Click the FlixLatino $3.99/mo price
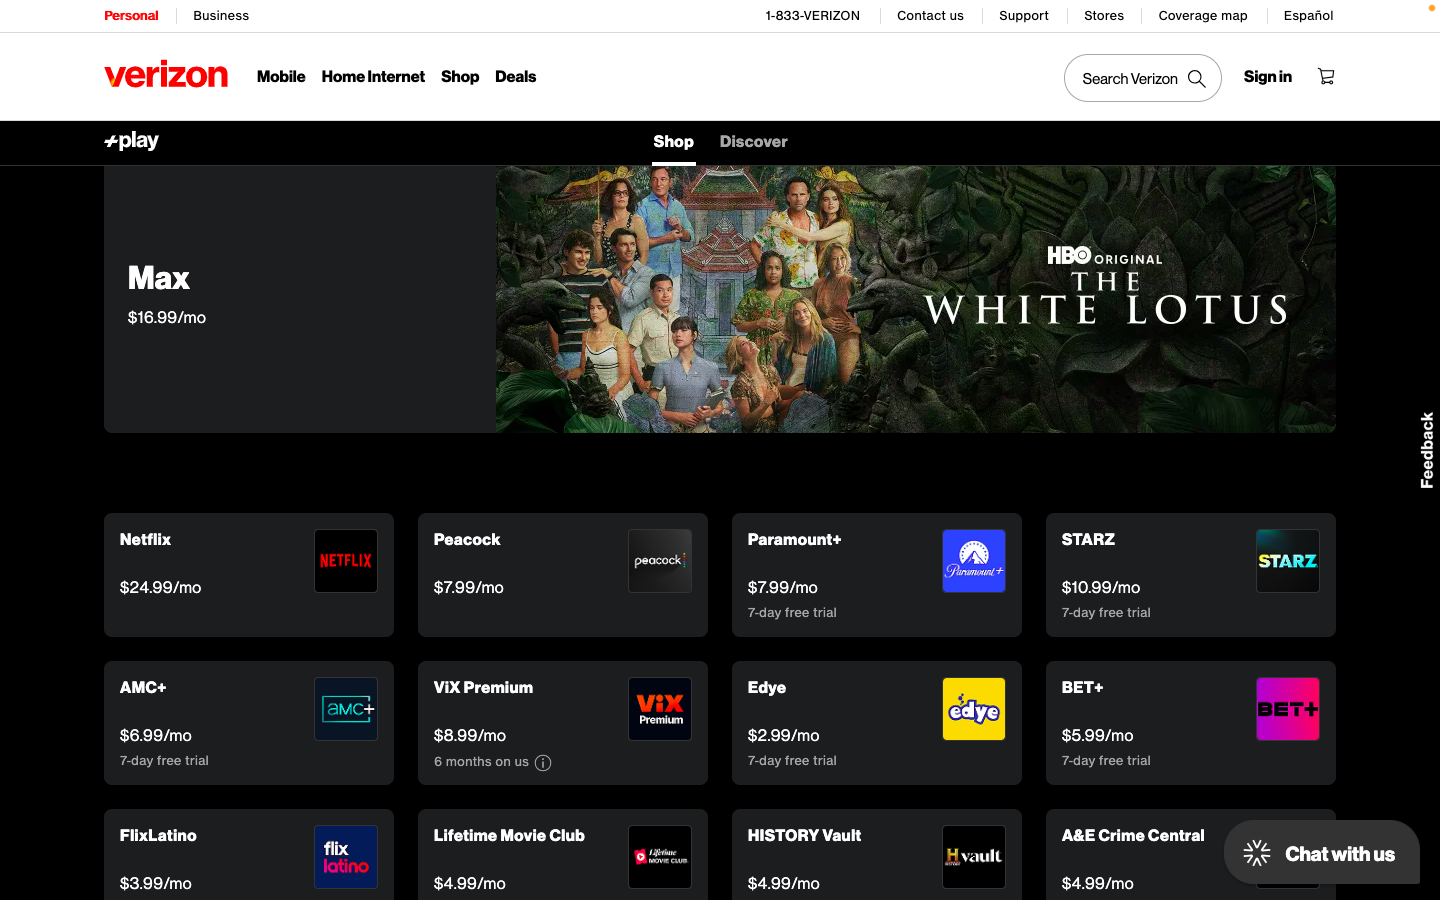 tap(156, 884)
